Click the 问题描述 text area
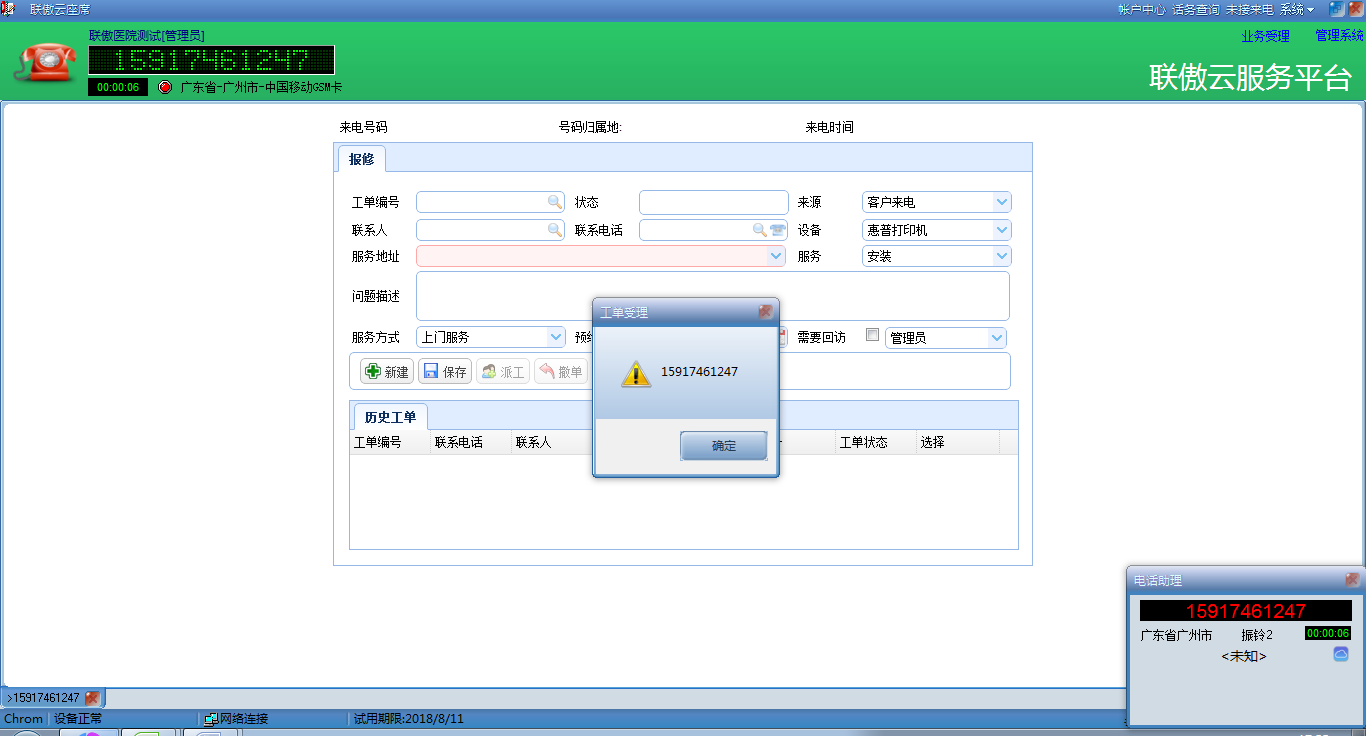The image size is (1366, 736). coord(712,296)
